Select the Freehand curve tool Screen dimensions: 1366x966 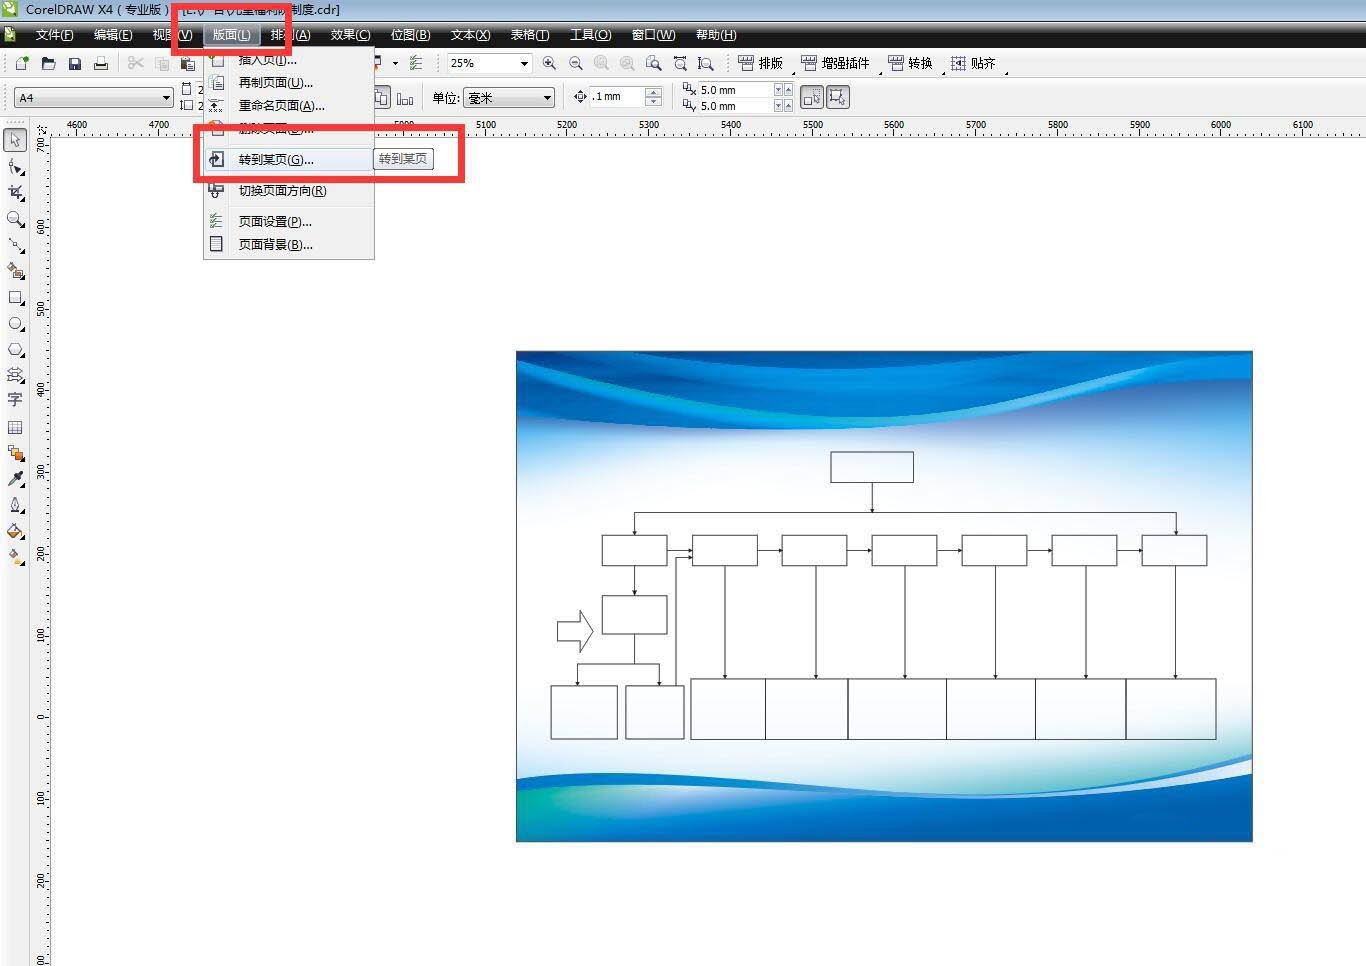click(15, 245)
